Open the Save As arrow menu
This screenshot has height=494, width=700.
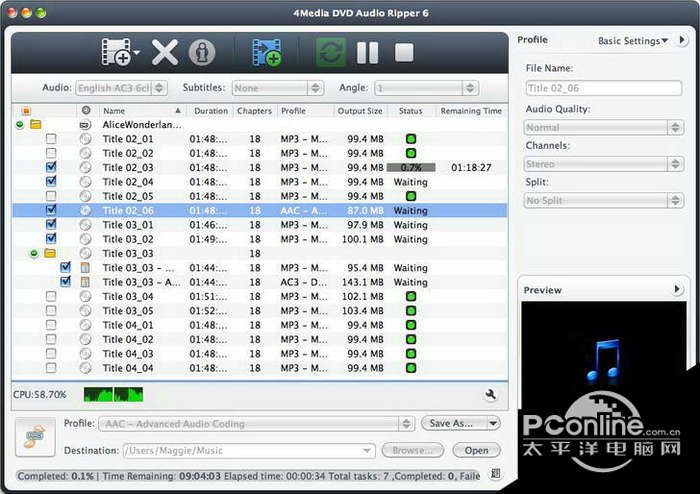(x=493, y=423)
